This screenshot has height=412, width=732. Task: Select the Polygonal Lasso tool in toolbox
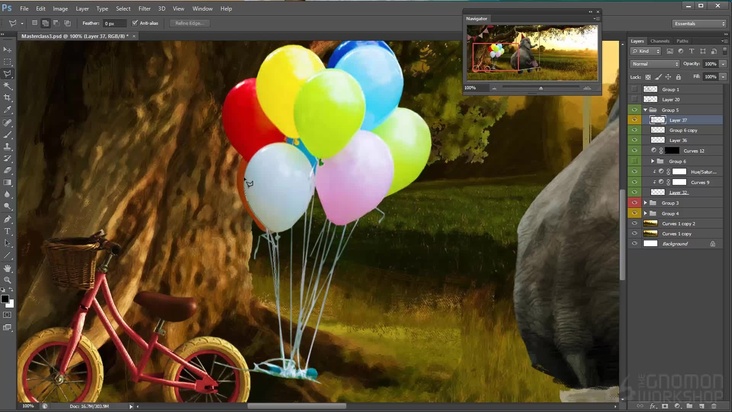(x=7, y=74)
